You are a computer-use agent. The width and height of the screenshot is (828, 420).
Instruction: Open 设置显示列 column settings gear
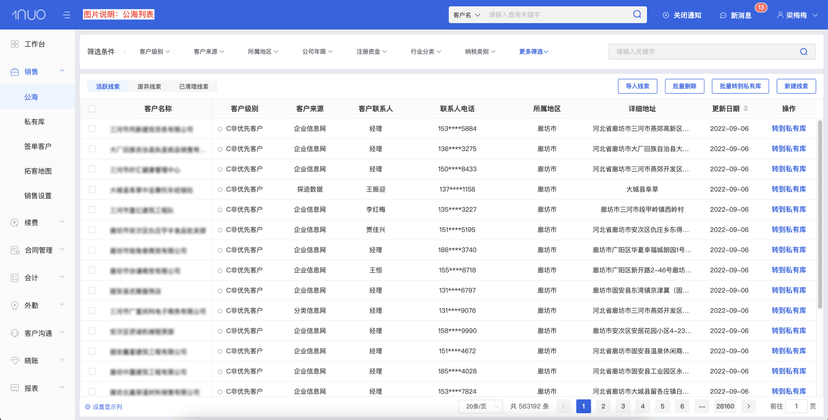click(x=88, y=407)
